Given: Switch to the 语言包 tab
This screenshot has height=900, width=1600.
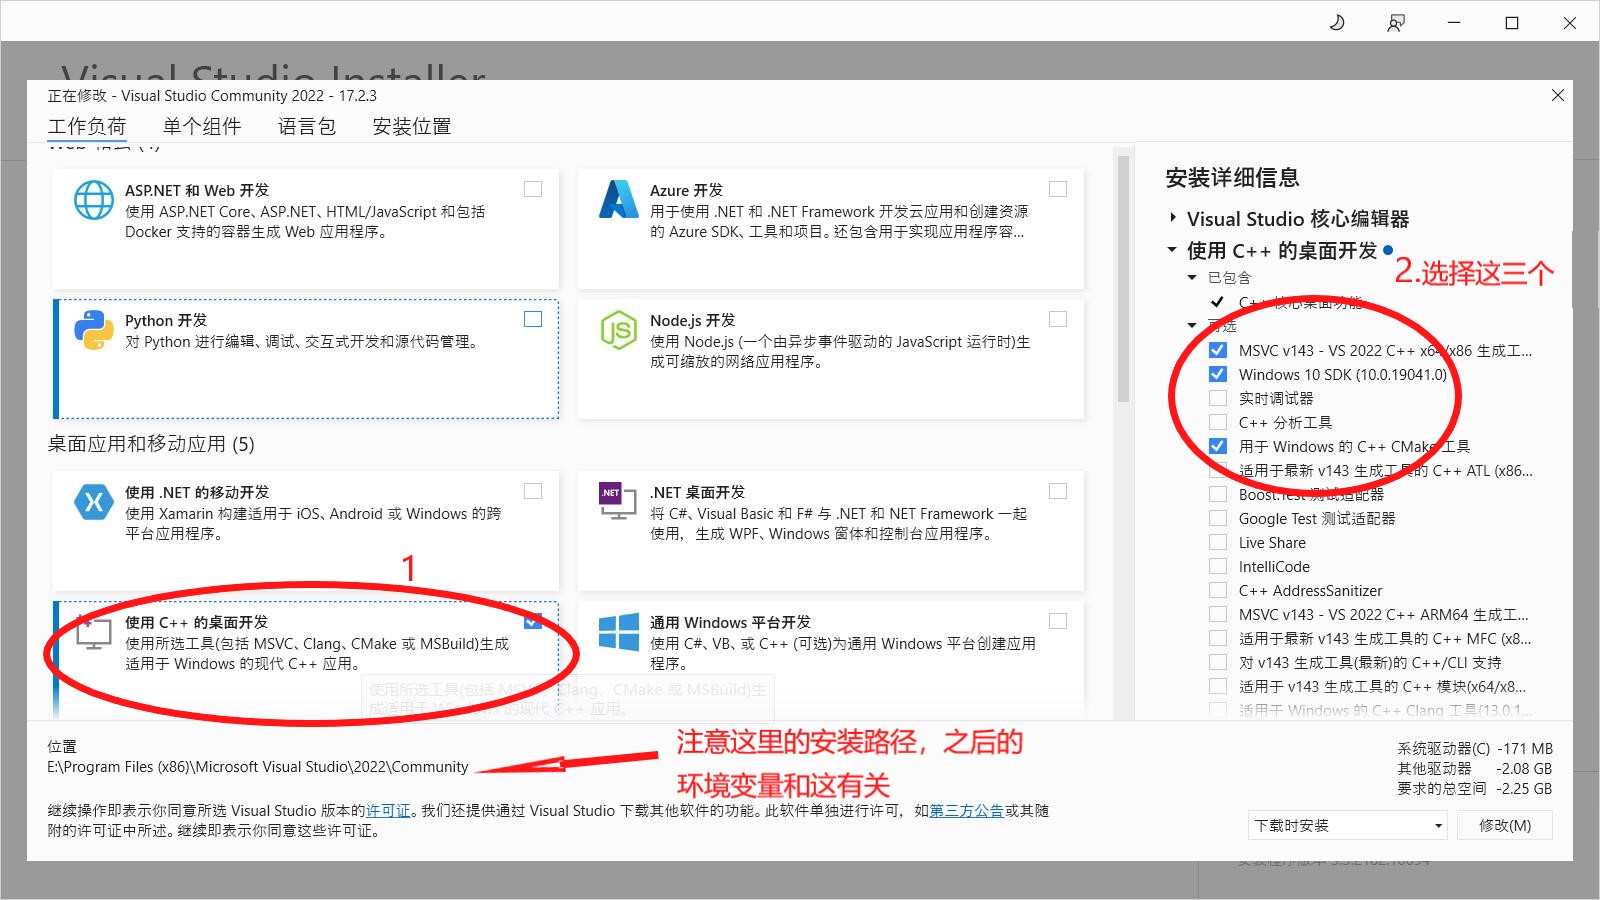Looking at the screenshot, I should pos(307,126).
